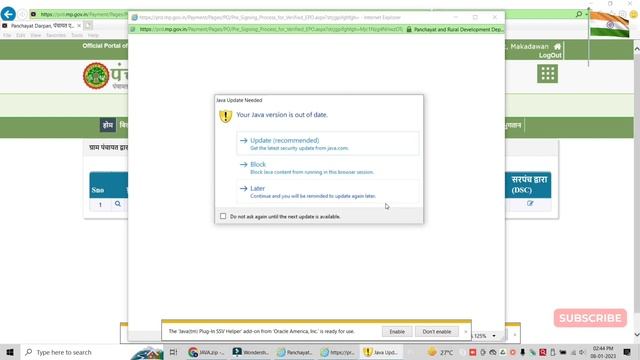Open Task View on taskbar
Image resolution: width=640 pixels, height=360 pixels.
173,352
